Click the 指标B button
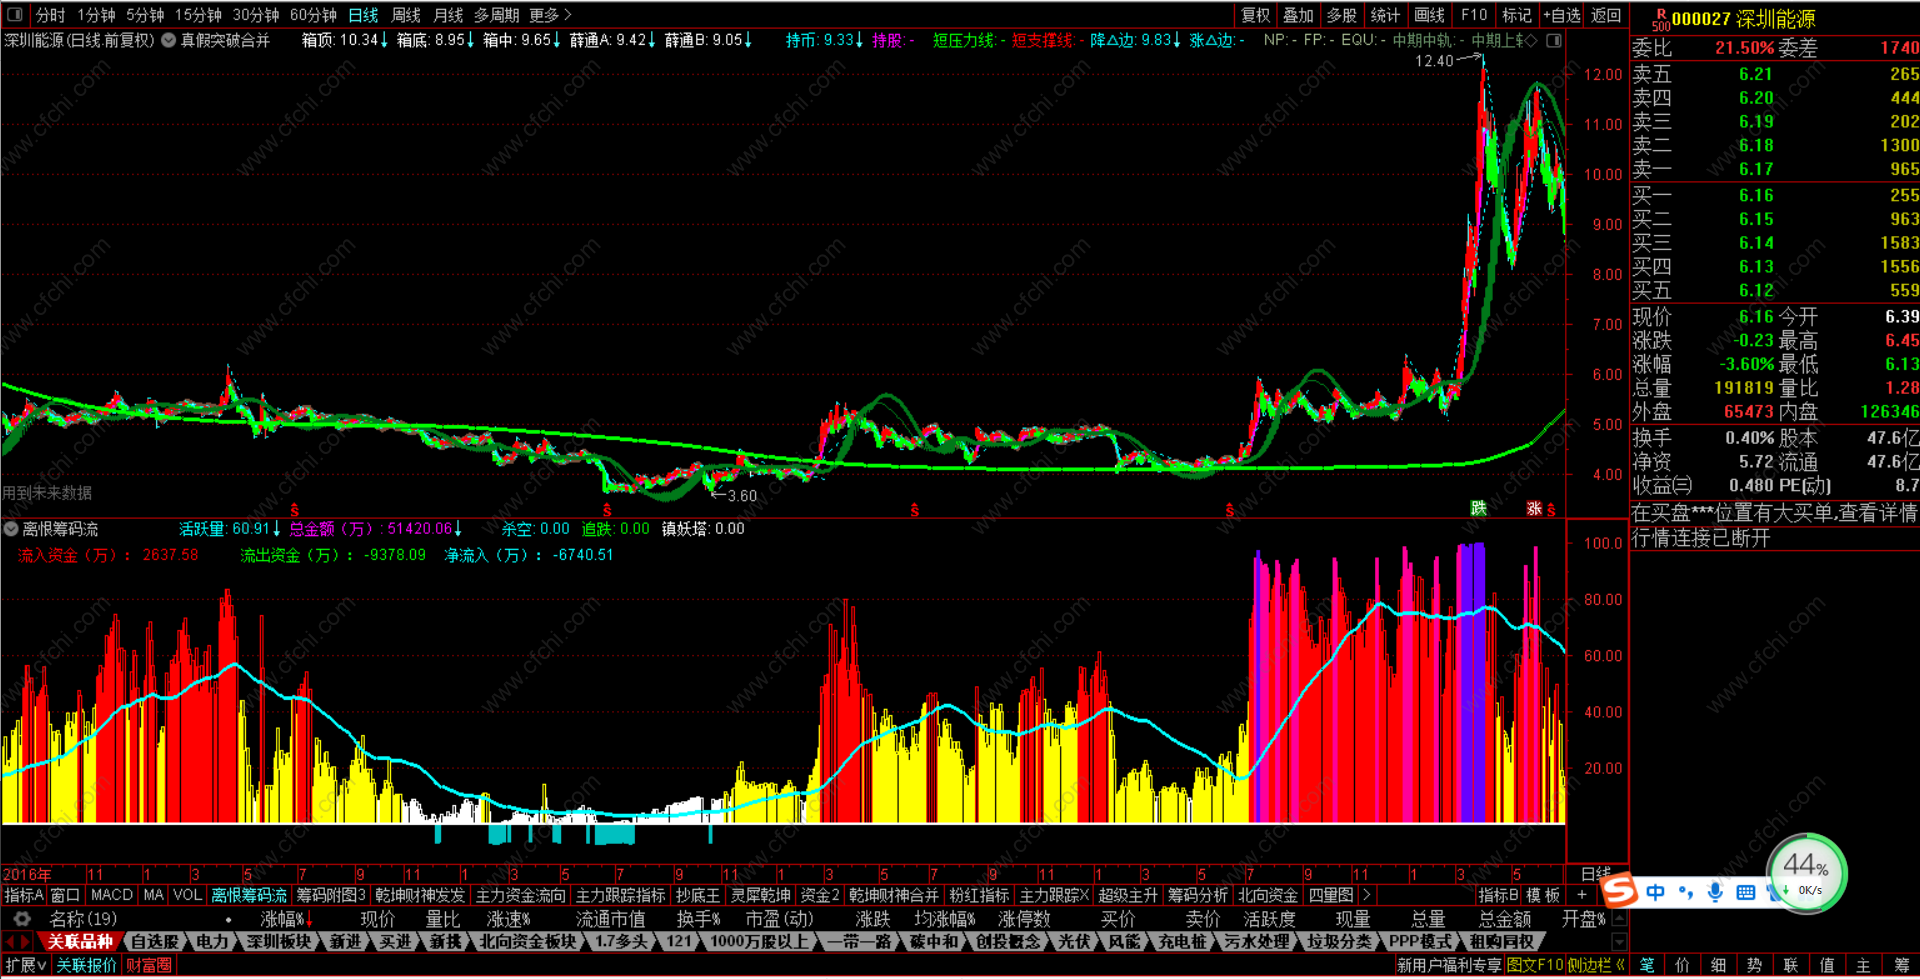 tap(1498, 895)
